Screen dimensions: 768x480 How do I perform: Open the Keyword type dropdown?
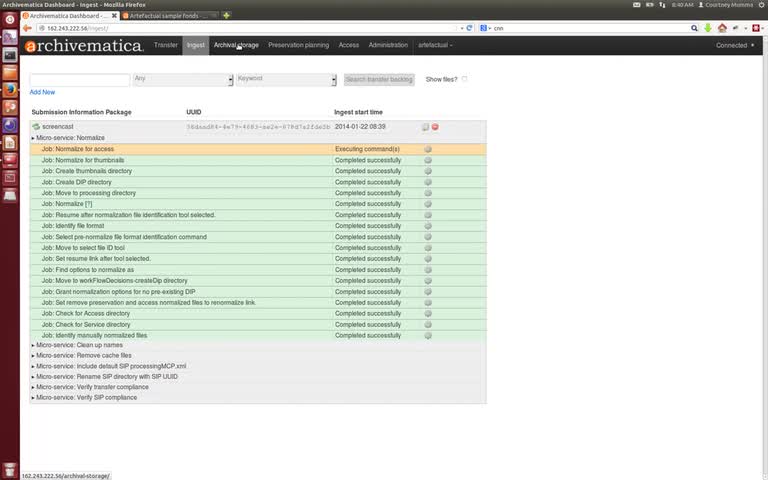(x=286, y=79)
